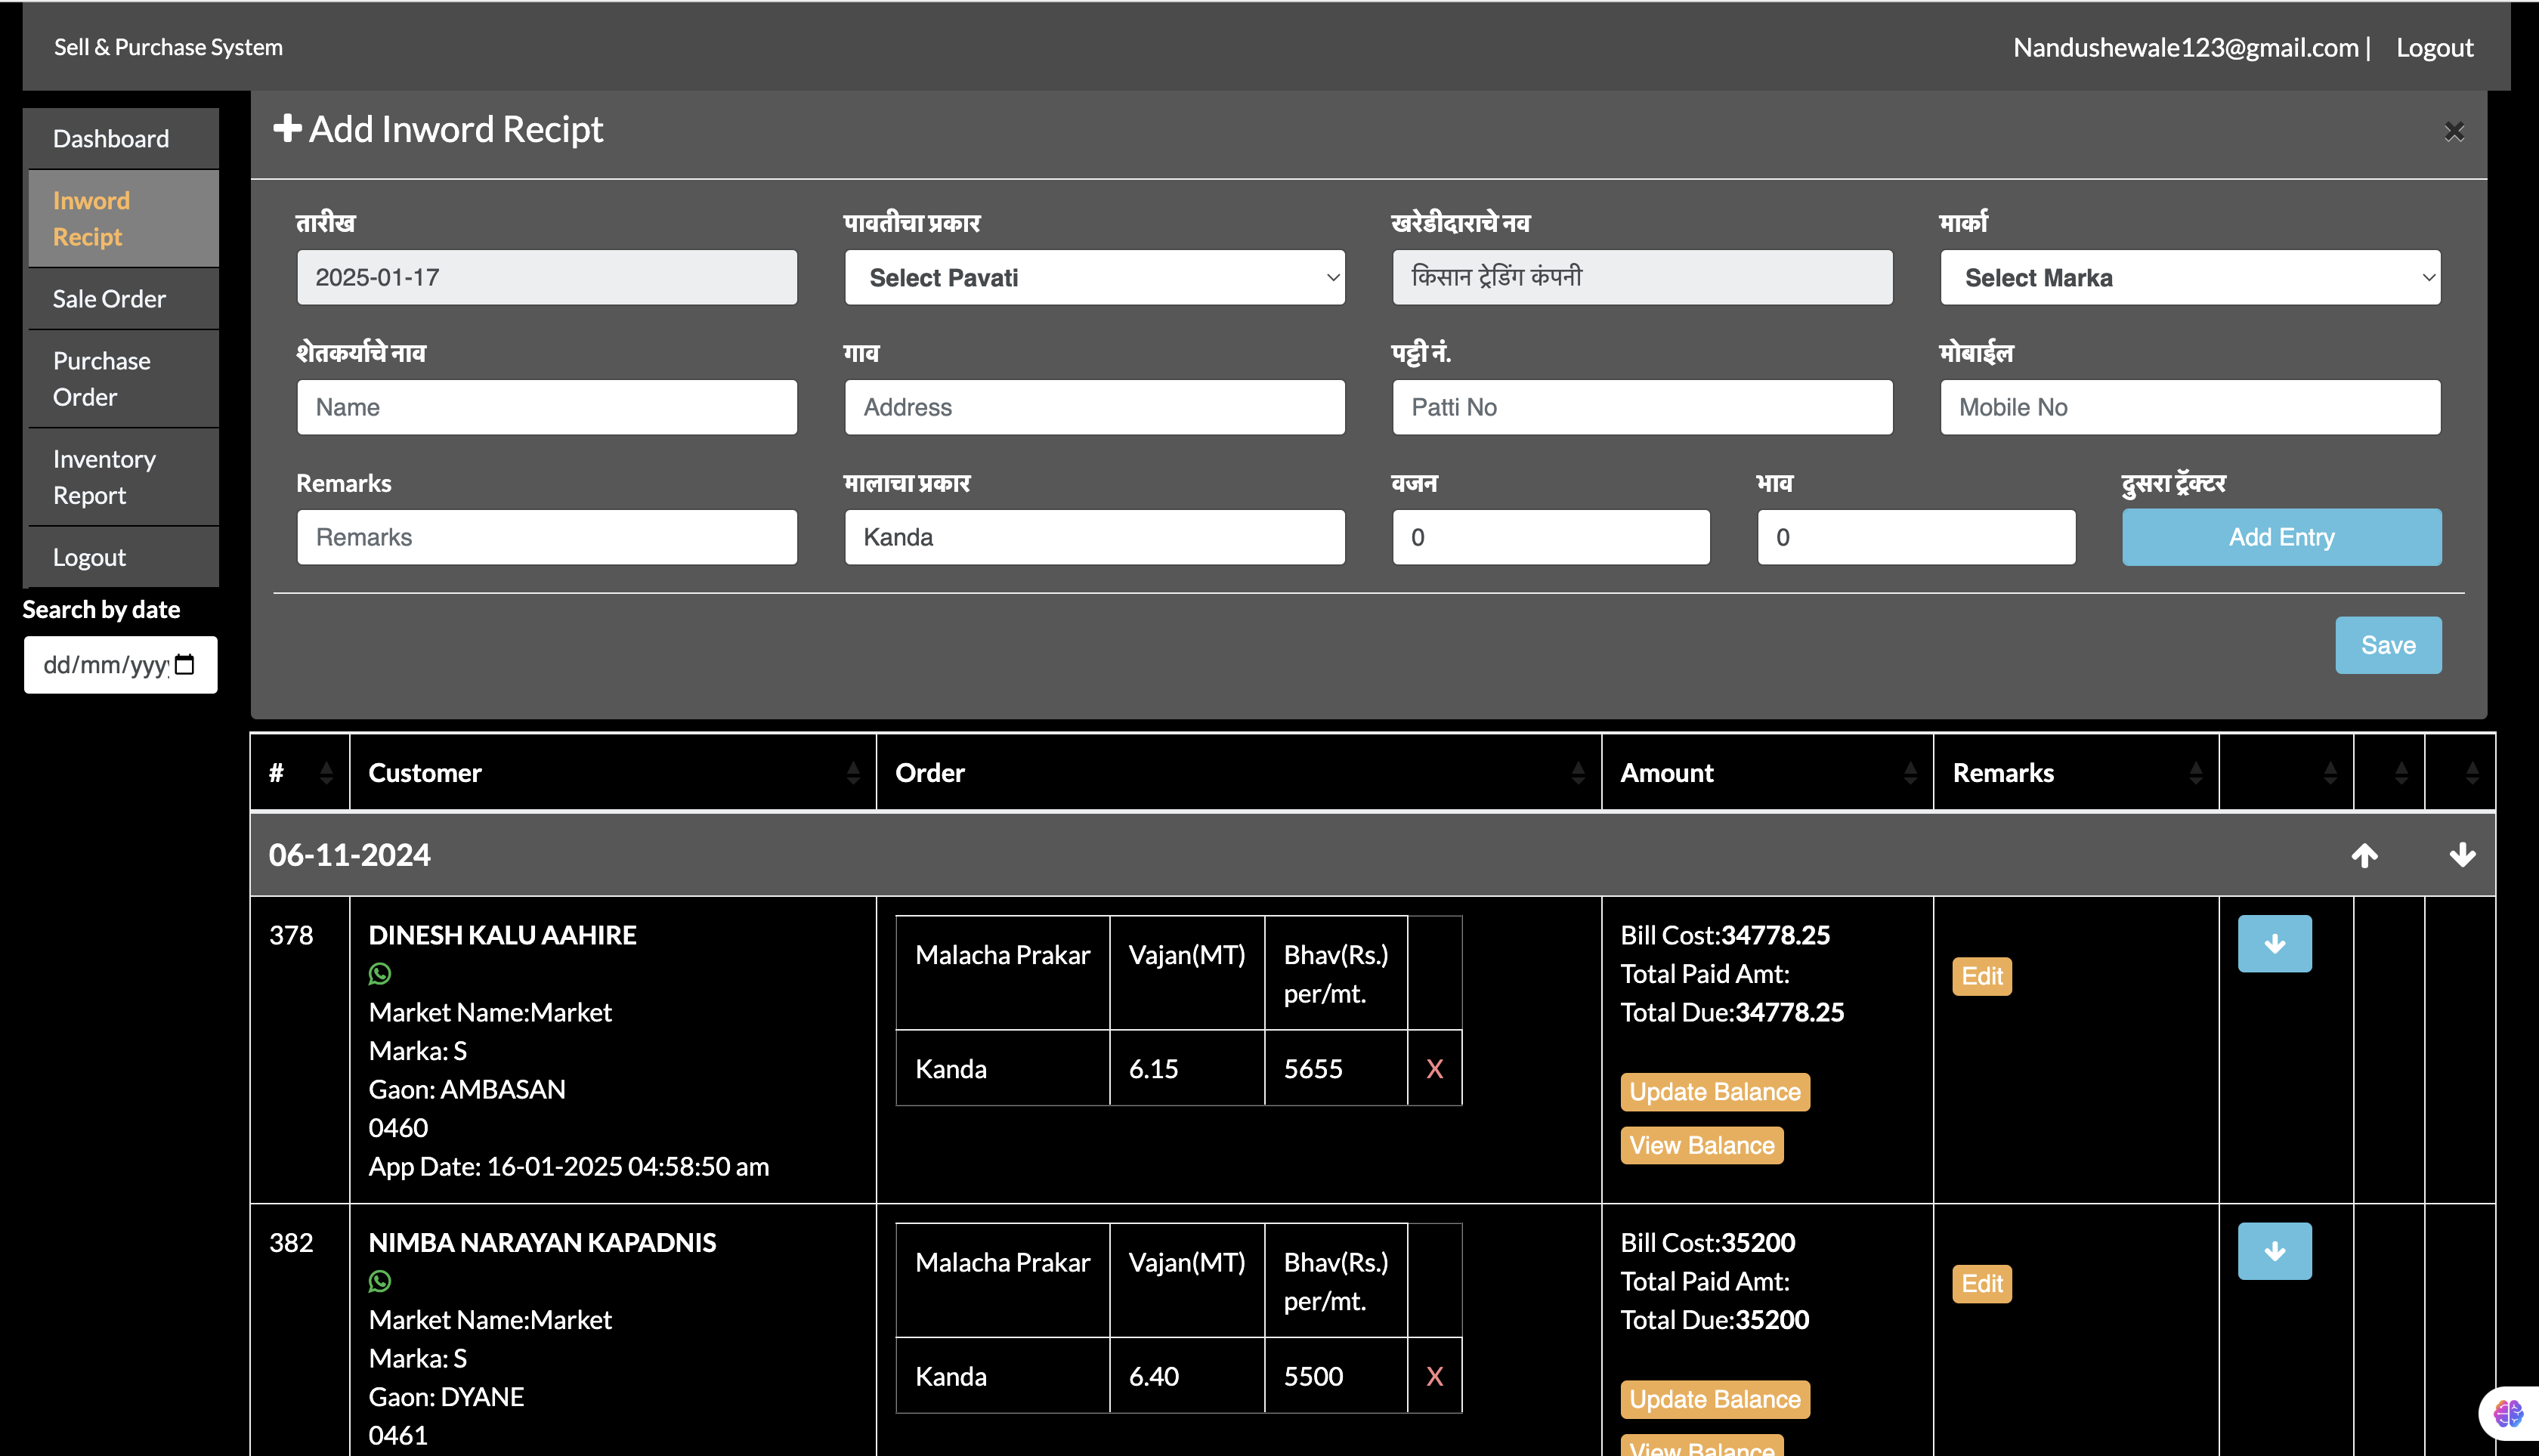
Task: Click the up arrow in the 06-11-2024 date row
Action: point(2364,855)
